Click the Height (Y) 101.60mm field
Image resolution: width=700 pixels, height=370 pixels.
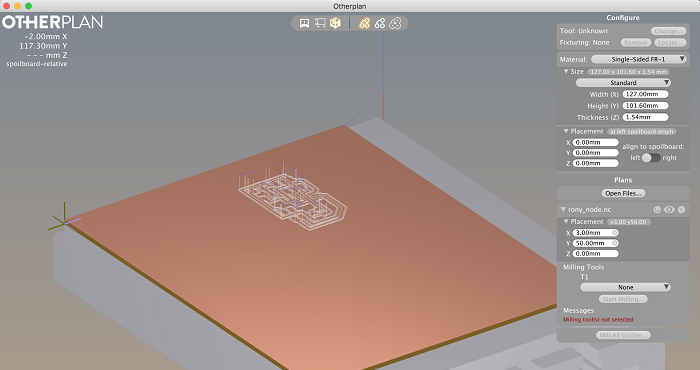[645, 106]
